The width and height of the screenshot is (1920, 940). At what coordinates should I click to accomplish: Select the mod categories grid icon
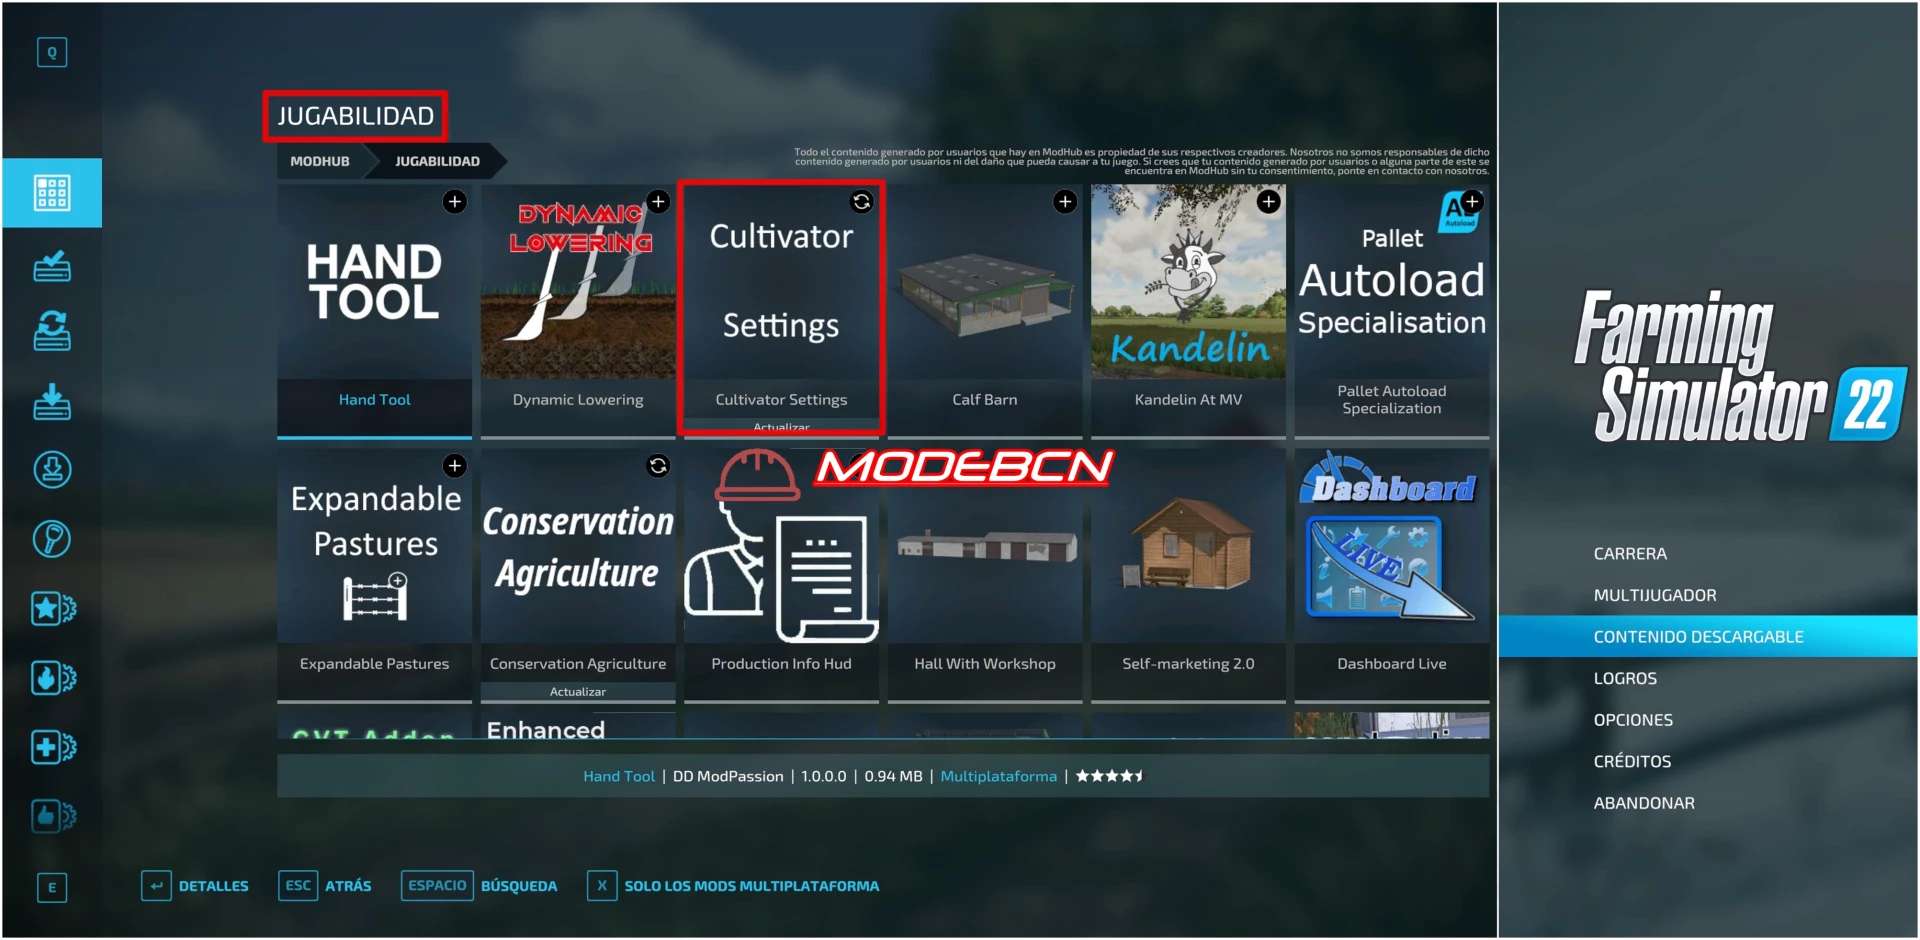pyautogui.click(x=52, y=193)
